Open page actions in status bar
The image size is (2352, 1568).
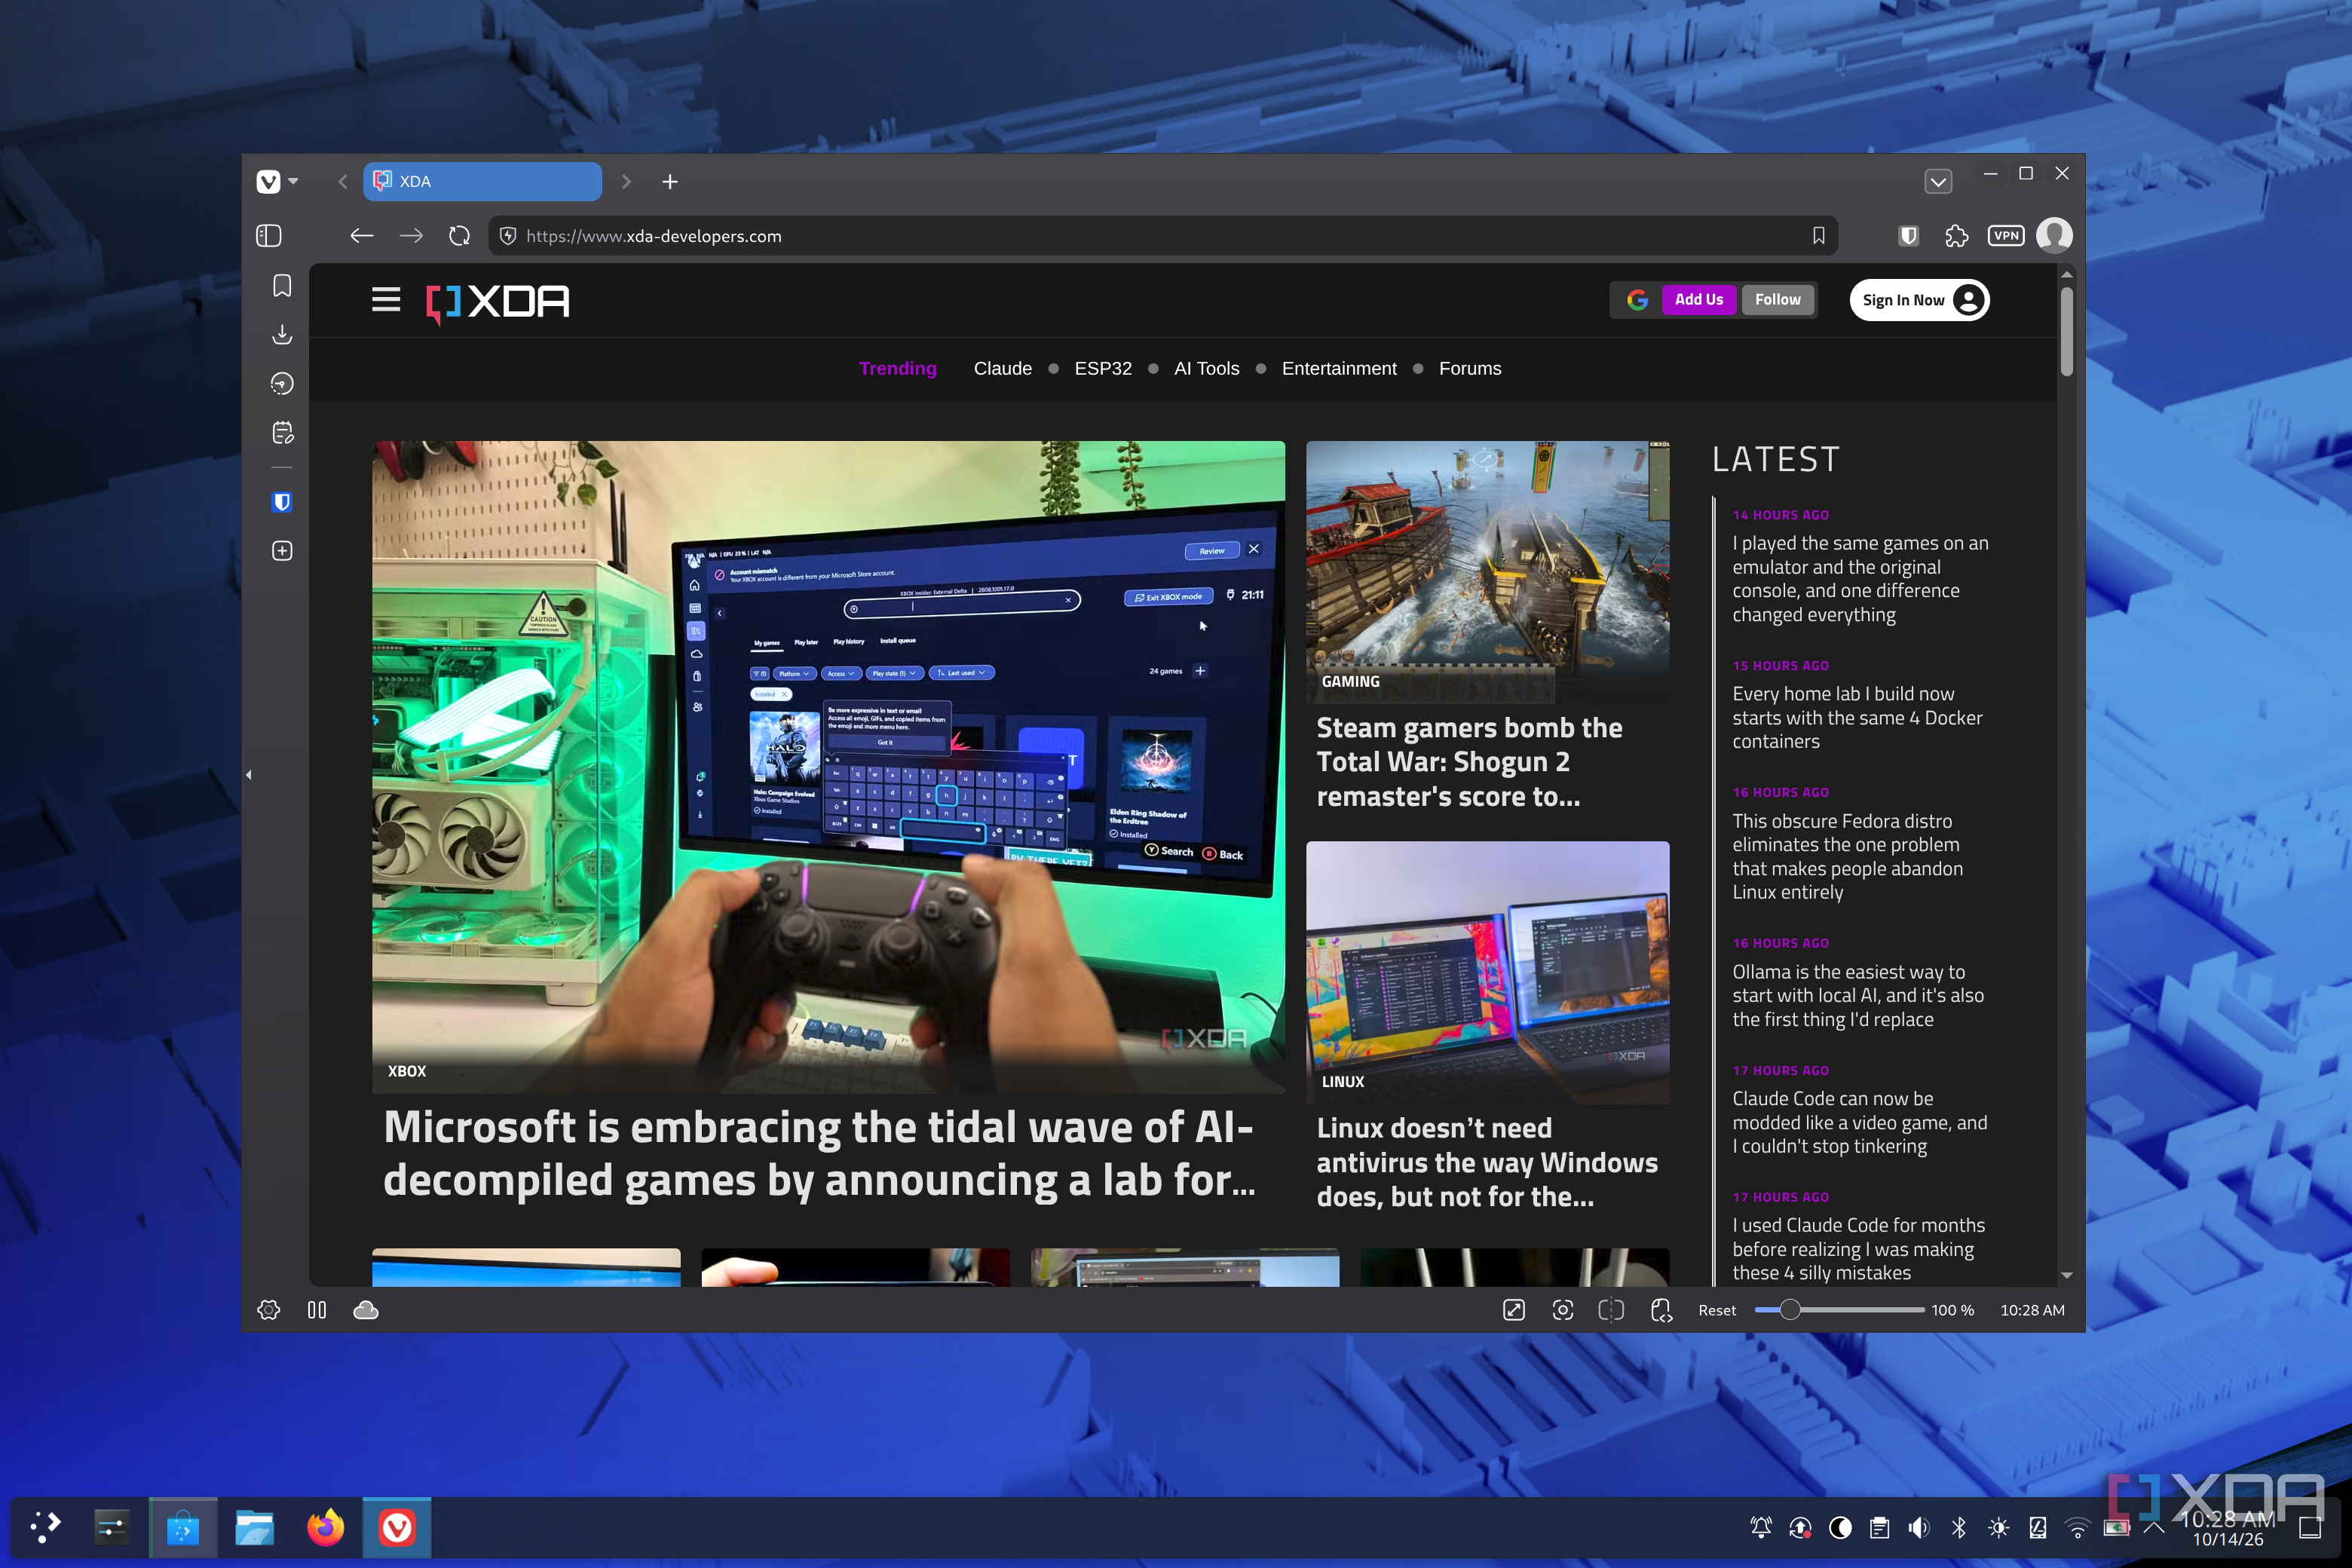1661,1310
